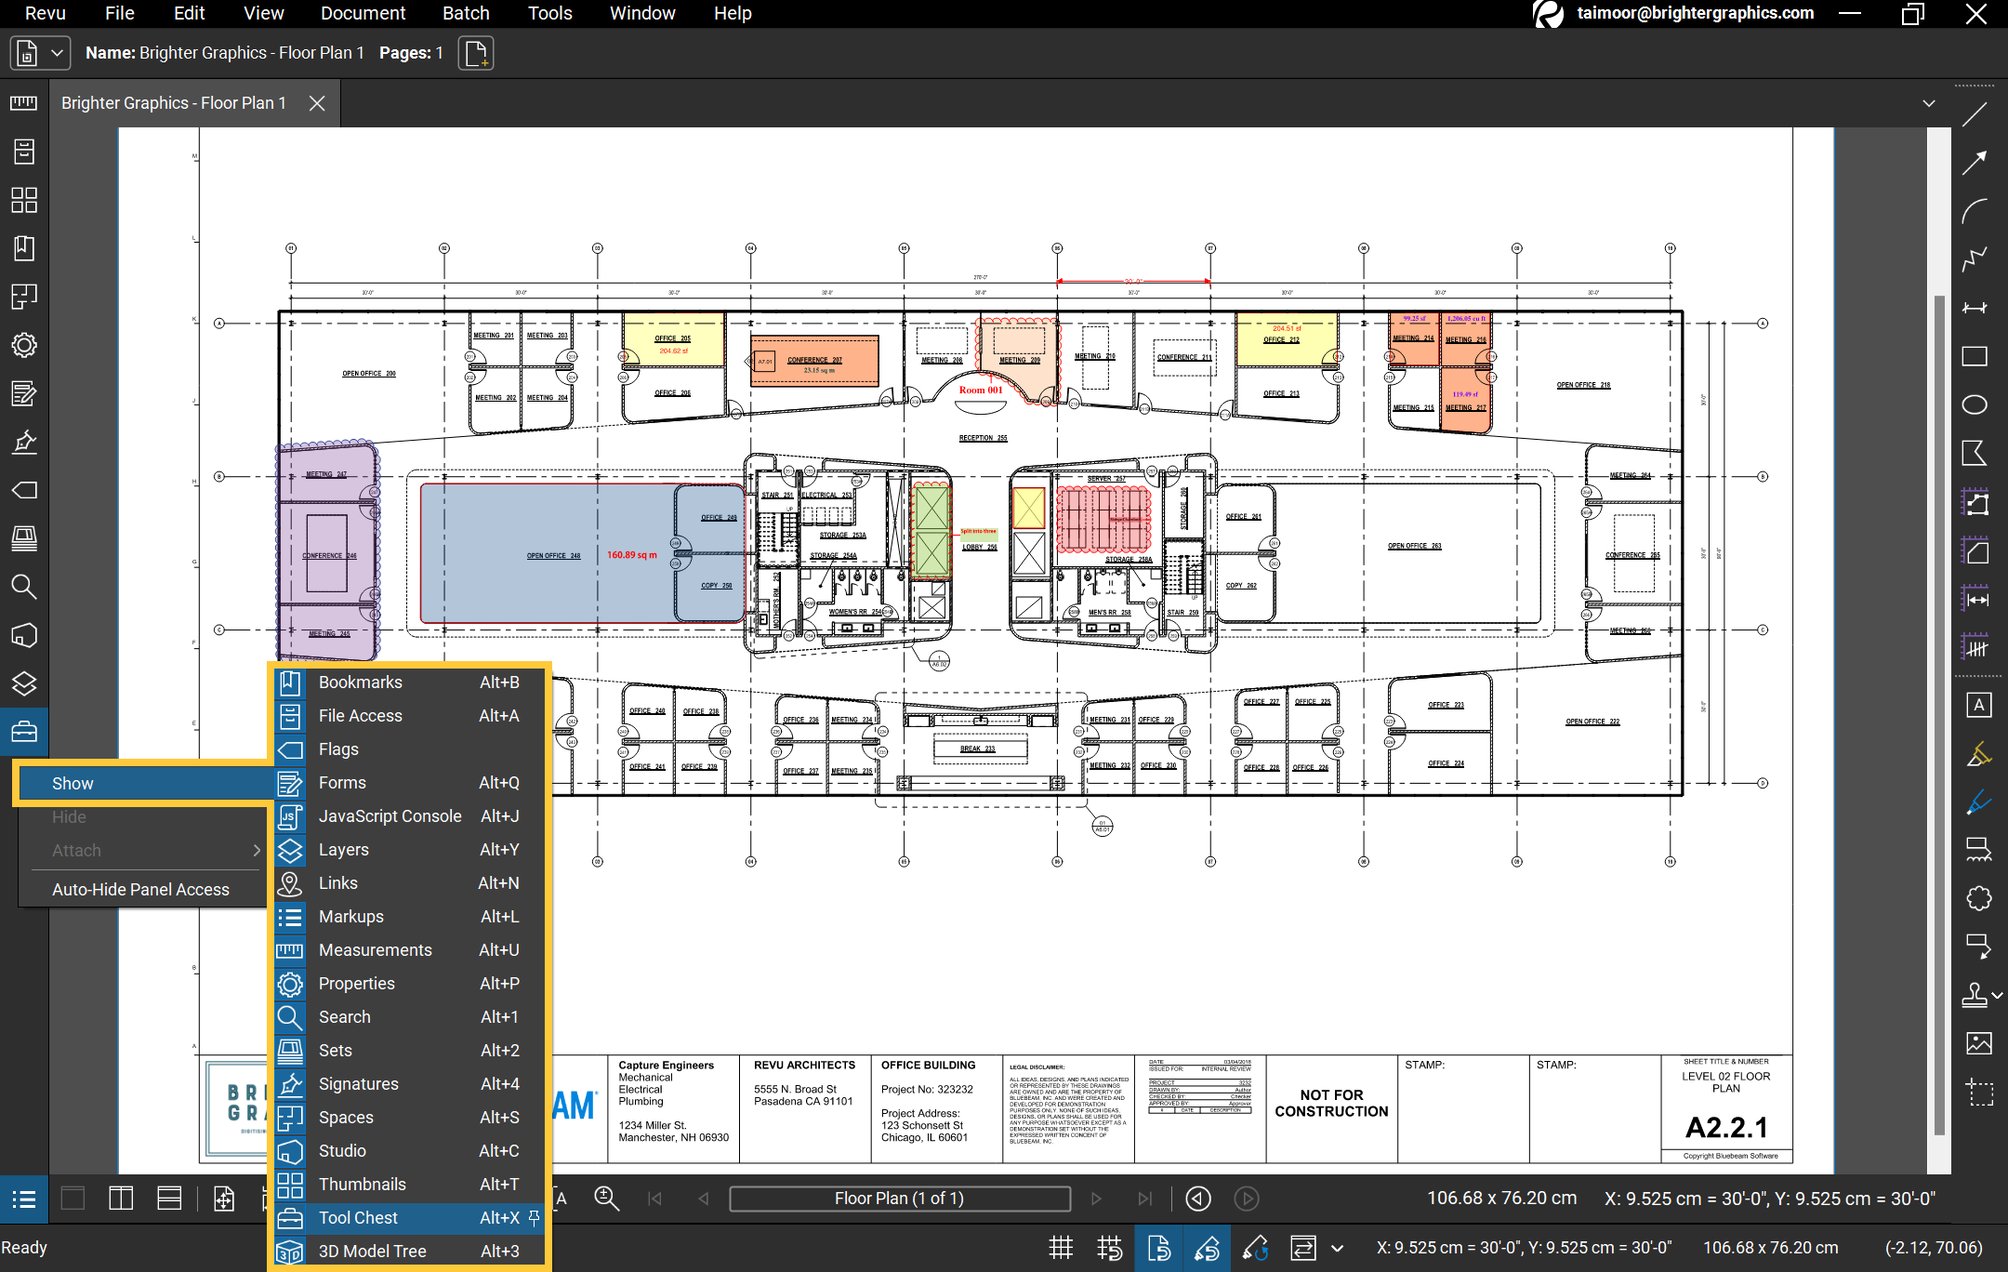Expand the Attach submenu arrow
This screenshot has height=1272, width=2008.
[257, 850]
